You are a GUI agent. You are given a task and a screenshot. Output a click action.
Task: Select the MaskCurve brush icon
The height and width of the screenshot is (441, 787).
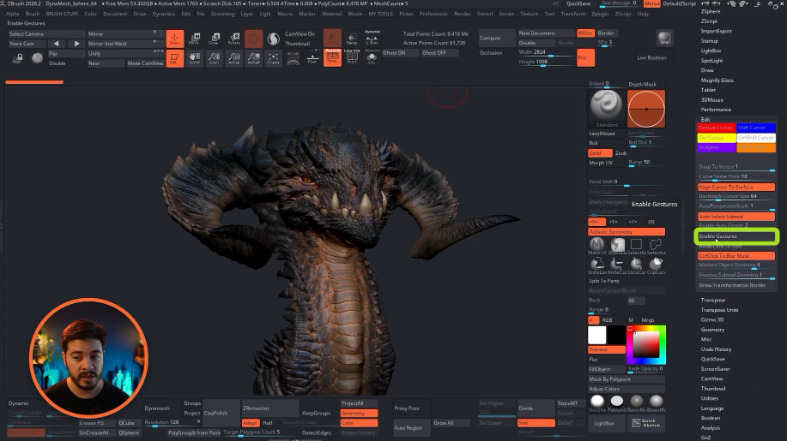tap(617, 246)
